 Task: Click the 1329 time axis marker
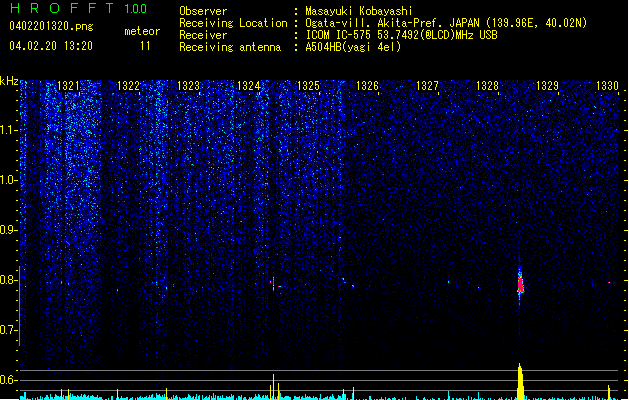(548, 86)
